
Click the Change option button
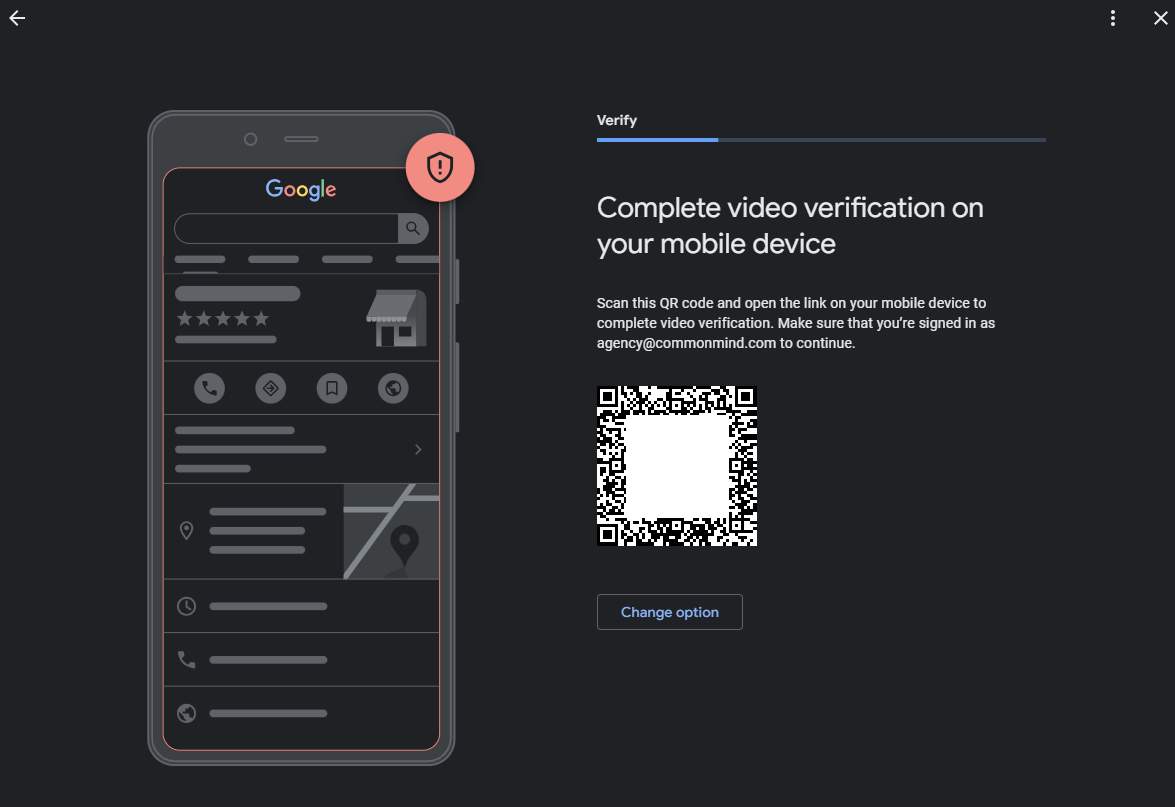669,612
